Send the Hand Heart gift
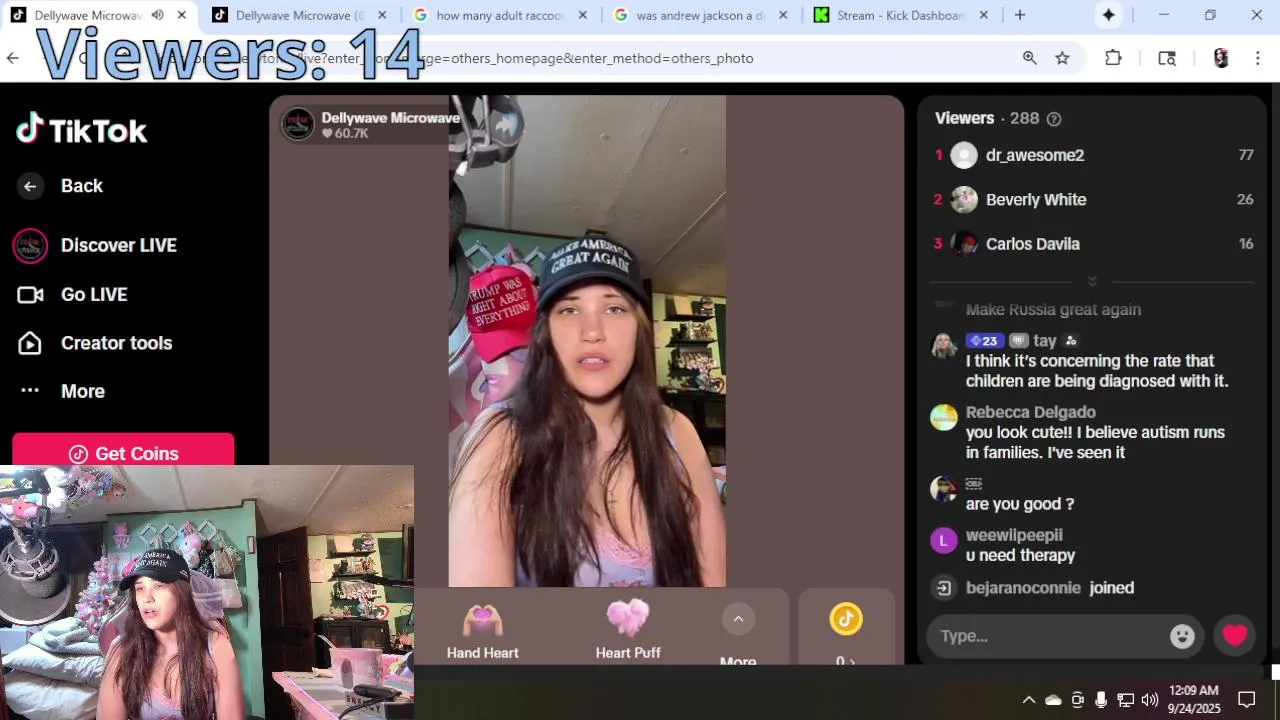Viewport: 1280px width, 720px height. pos(482,631)
